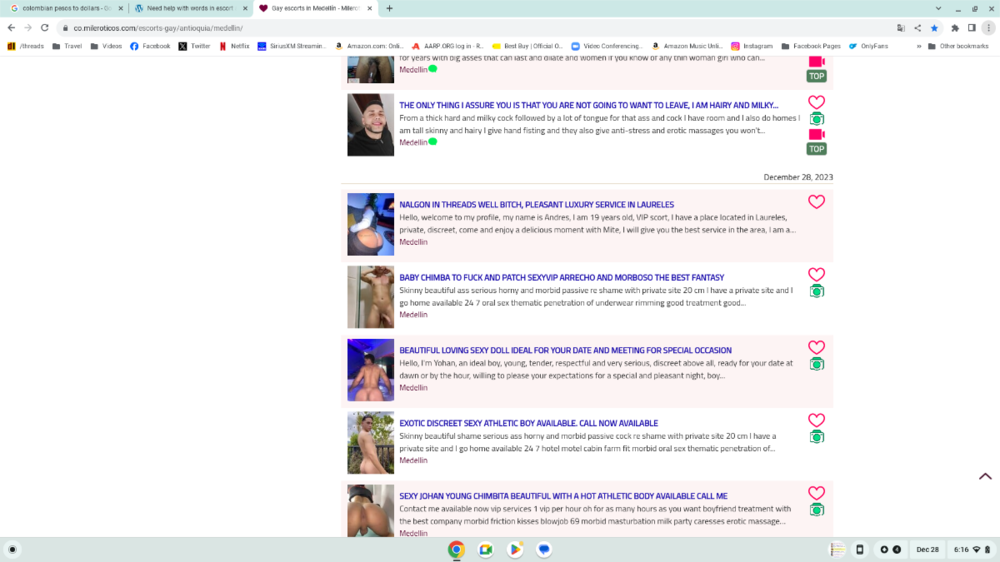Open the Extensions puzzle icon
Viewport: 1000px width, 562px height.
point(955,28)
